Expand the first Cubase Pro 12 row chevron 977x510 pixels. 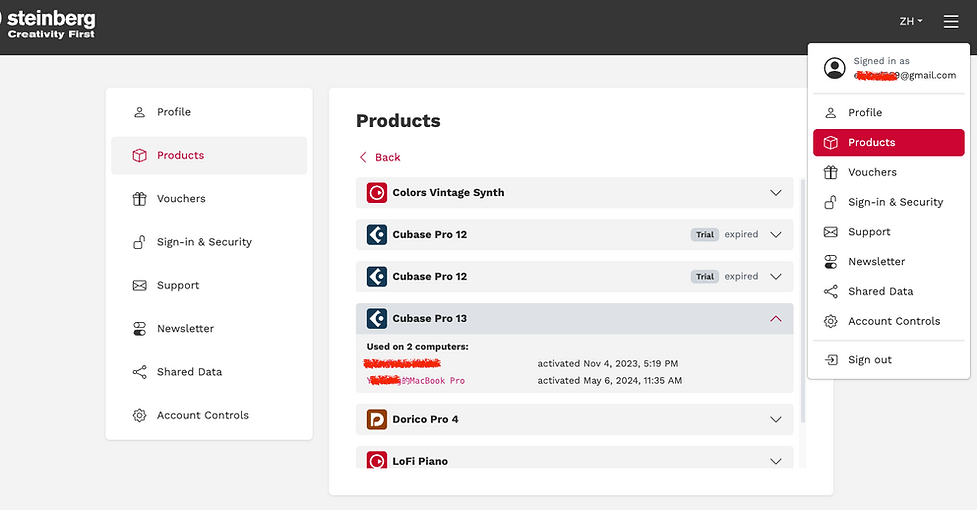click(776, 235)
